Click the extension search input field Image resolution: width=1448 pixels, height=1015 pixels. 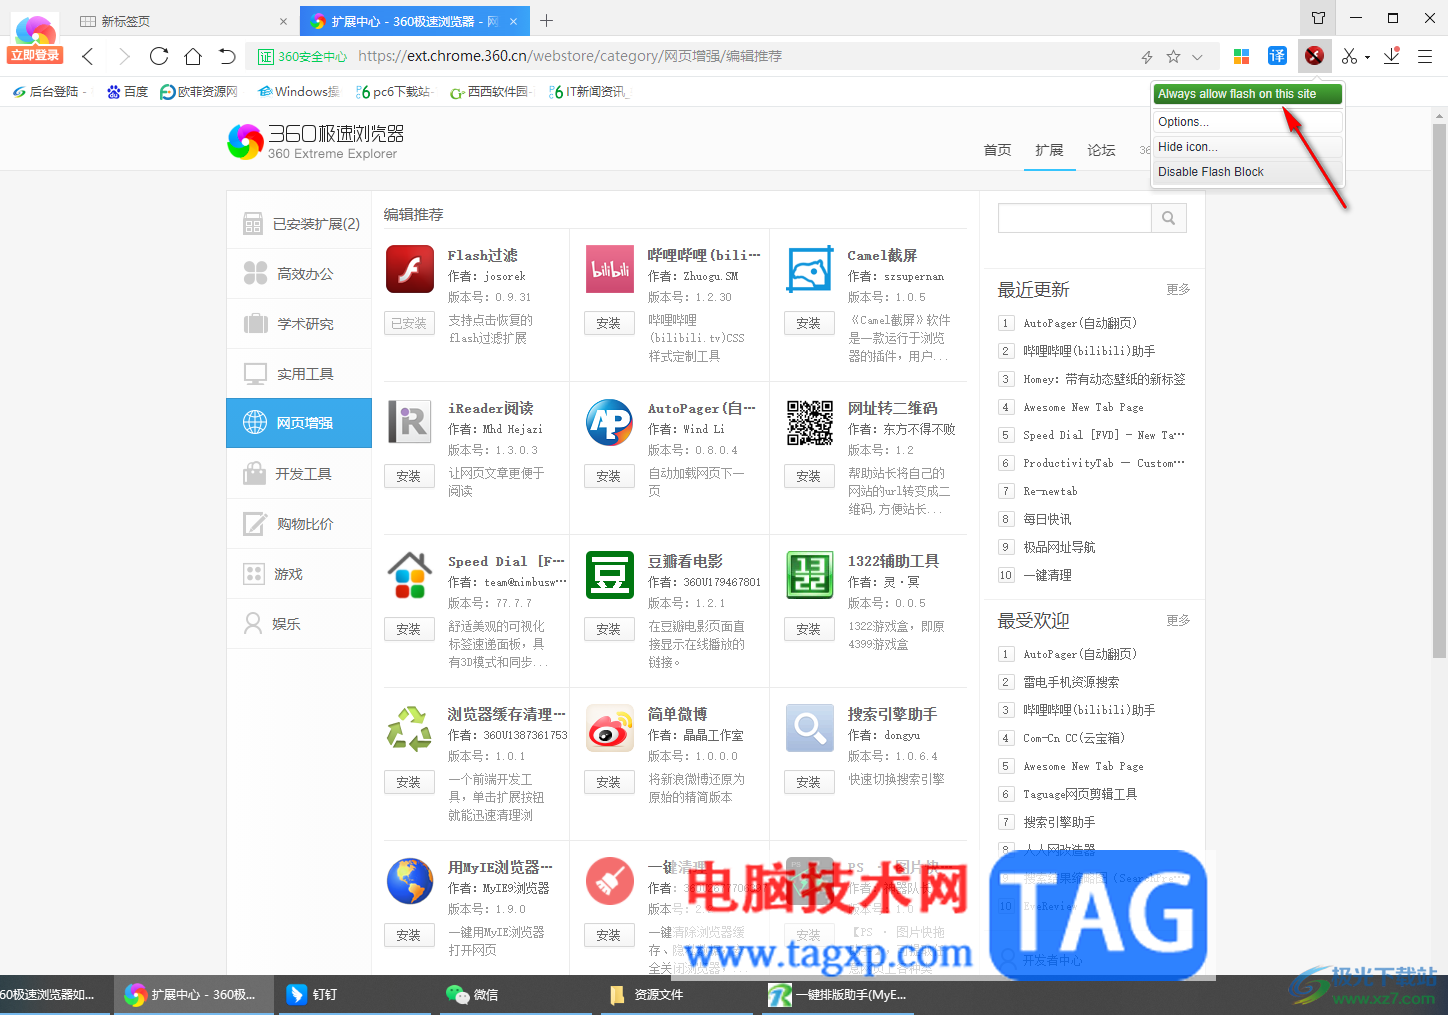pyautogui.click(x=1075, y=218)
